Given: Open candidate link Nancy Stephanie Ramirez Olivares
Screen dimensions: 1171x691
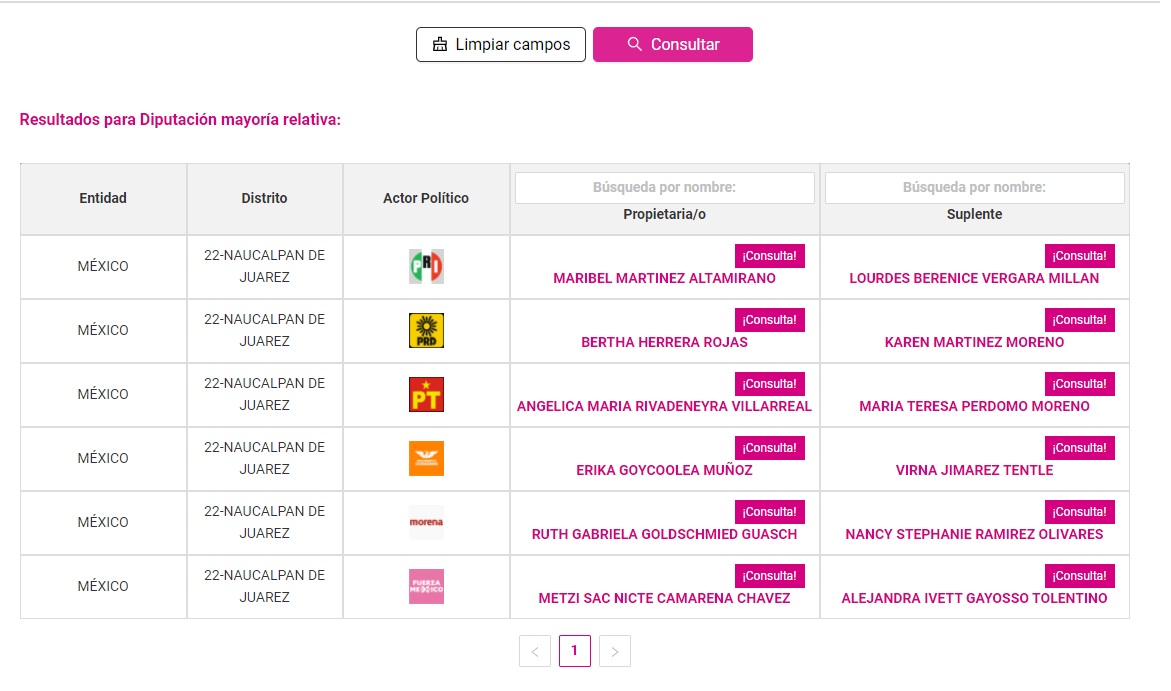Looking at the screenshot, I should pos(974,534).
